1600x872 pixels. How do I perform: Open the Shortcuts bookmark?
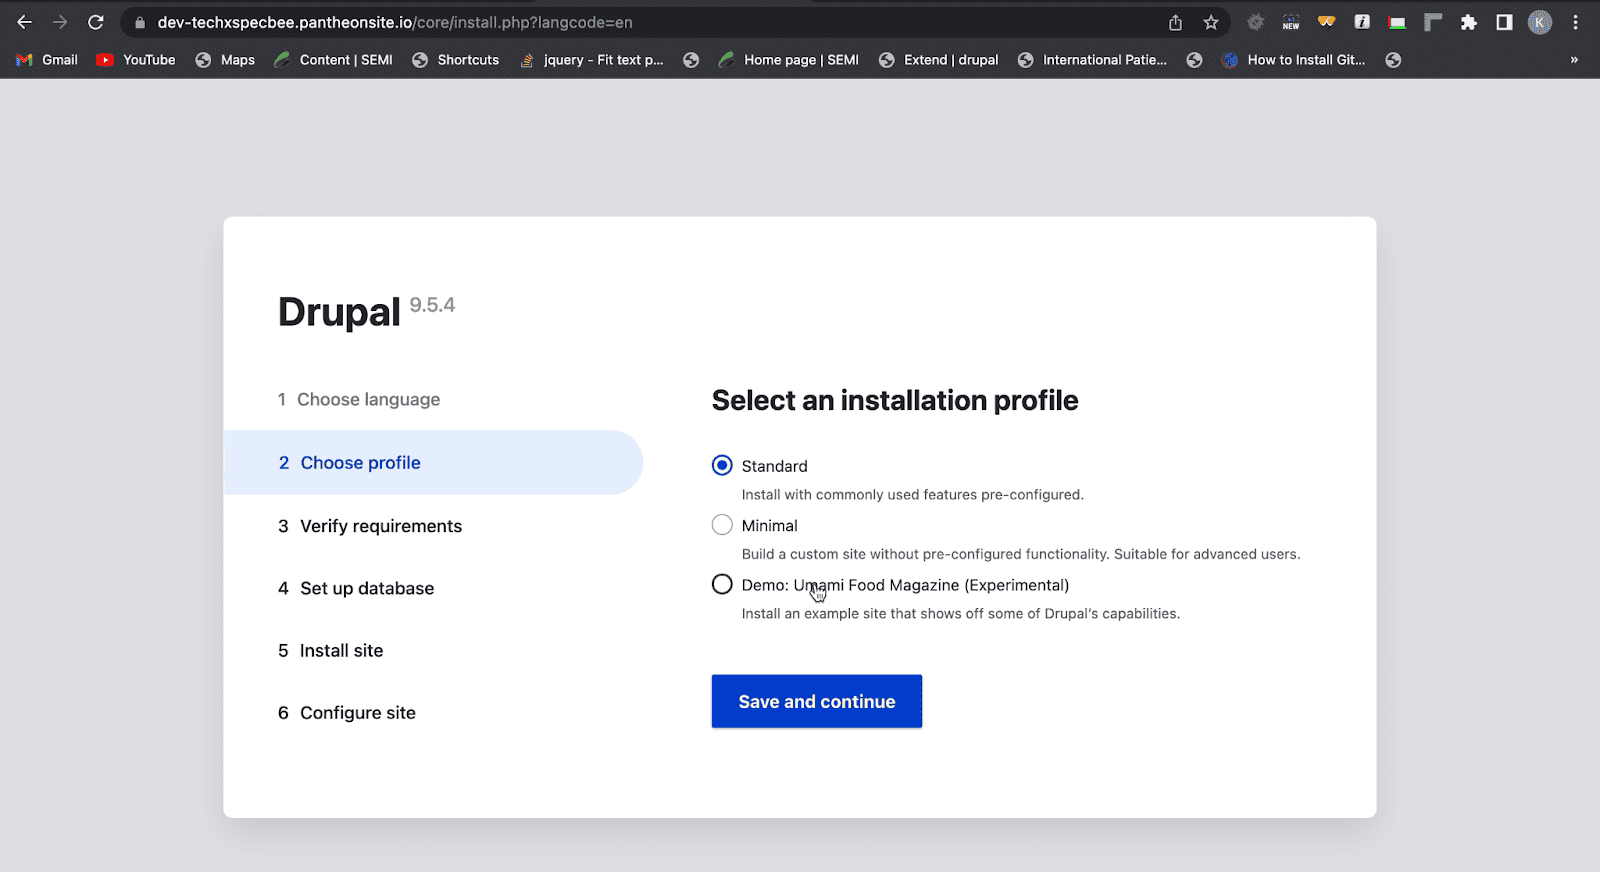coord(456,60)
